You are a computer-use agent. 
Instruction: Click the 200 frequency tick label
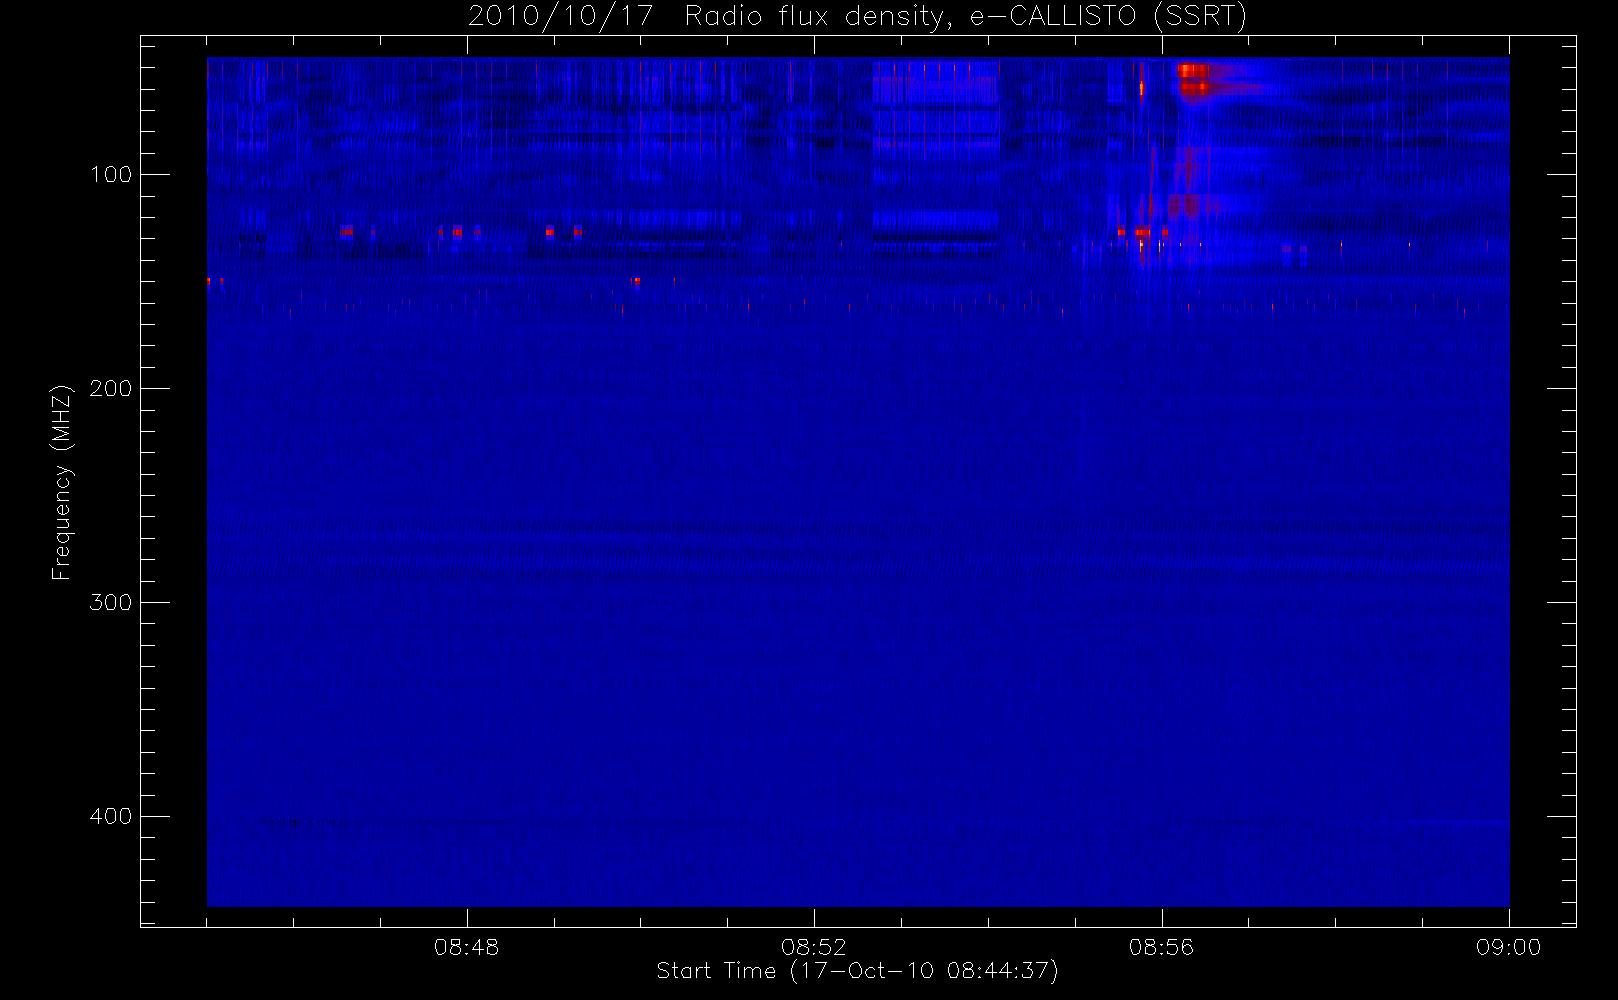coord(111,389)
